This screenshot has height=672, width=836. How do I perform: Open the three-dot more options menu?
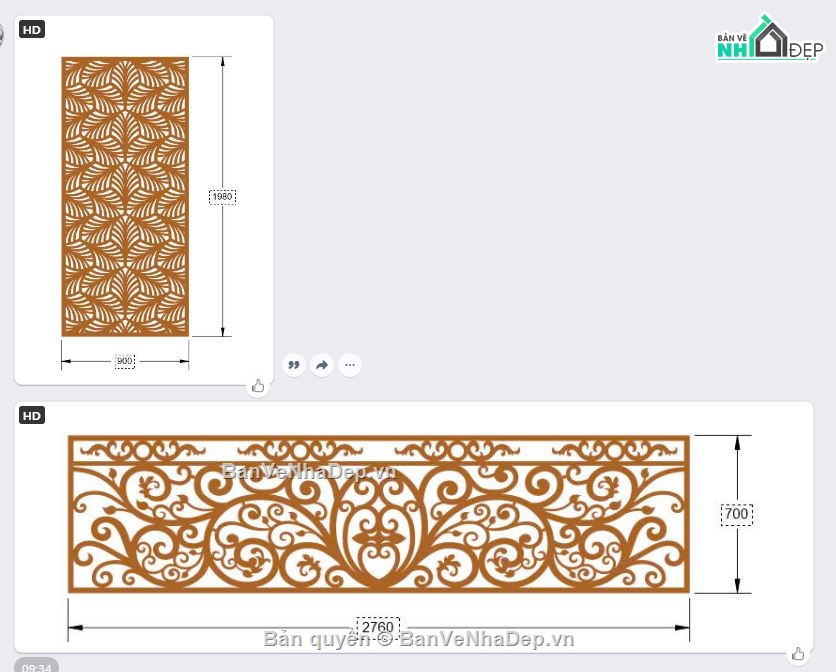(350, 365)
